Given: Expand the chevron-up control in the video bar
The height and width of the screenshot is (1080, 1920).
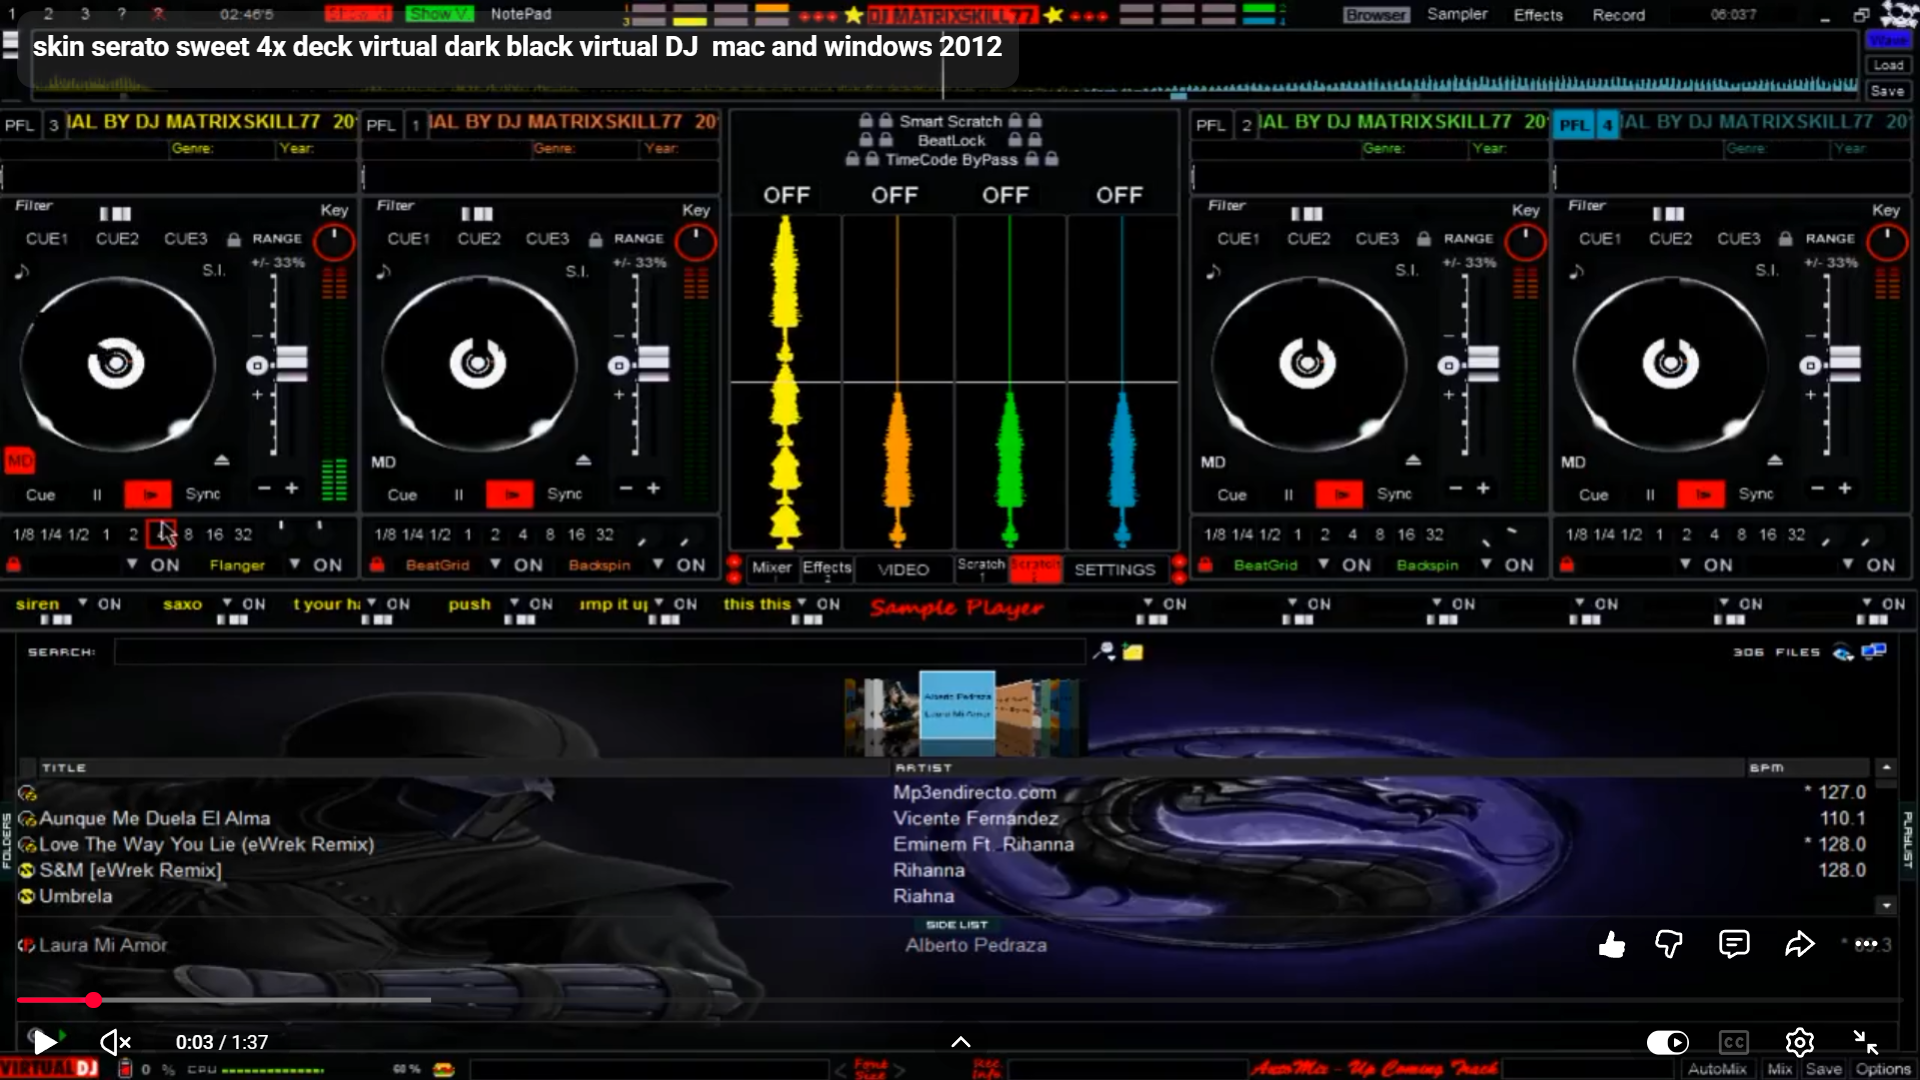Looking at the screenshot, I should (960, 1042).
